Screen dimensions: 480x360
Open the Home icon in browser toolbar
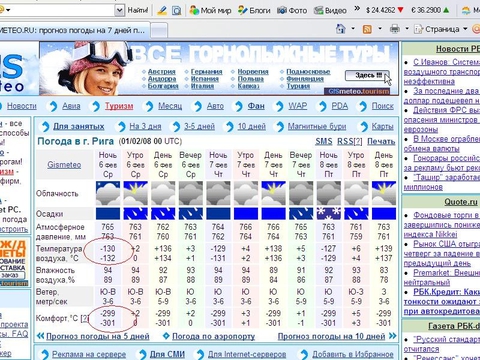coord(340,29)
